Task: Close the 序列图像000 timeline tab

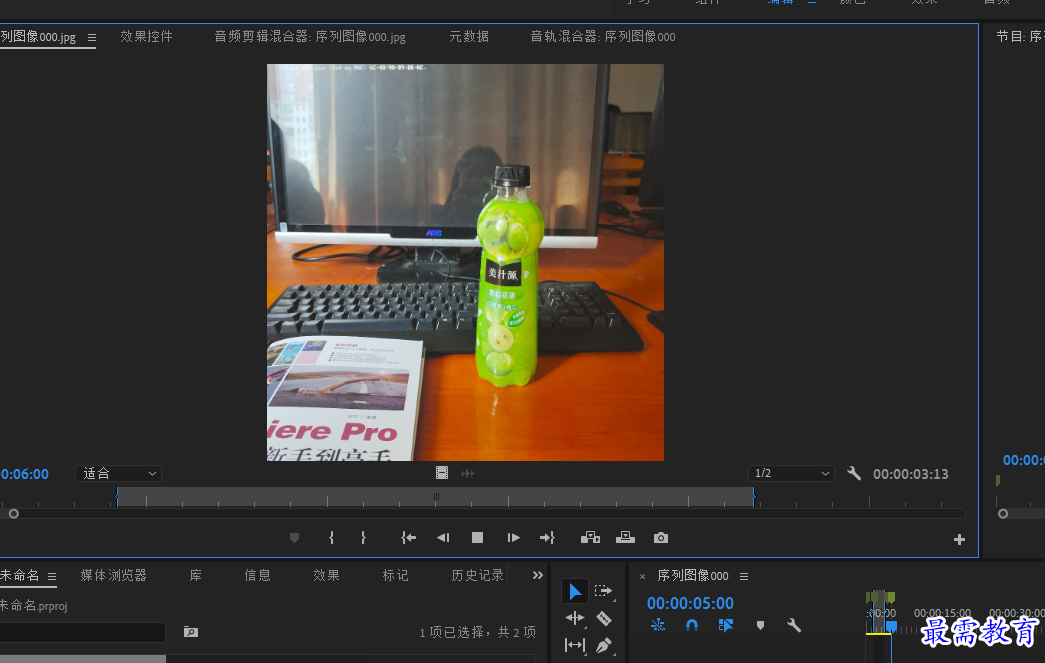Action: pos(642,576)
